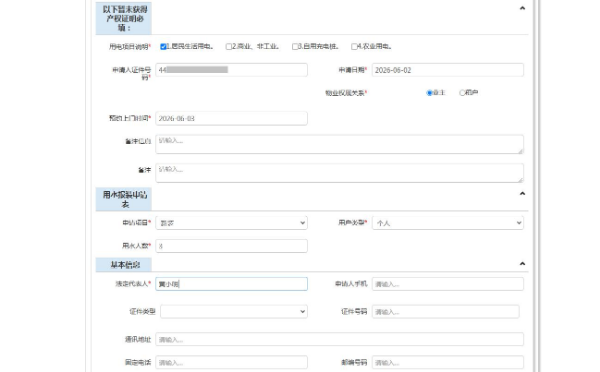Open the 用户类型 dropdown showing 个人

click(448, 223)
